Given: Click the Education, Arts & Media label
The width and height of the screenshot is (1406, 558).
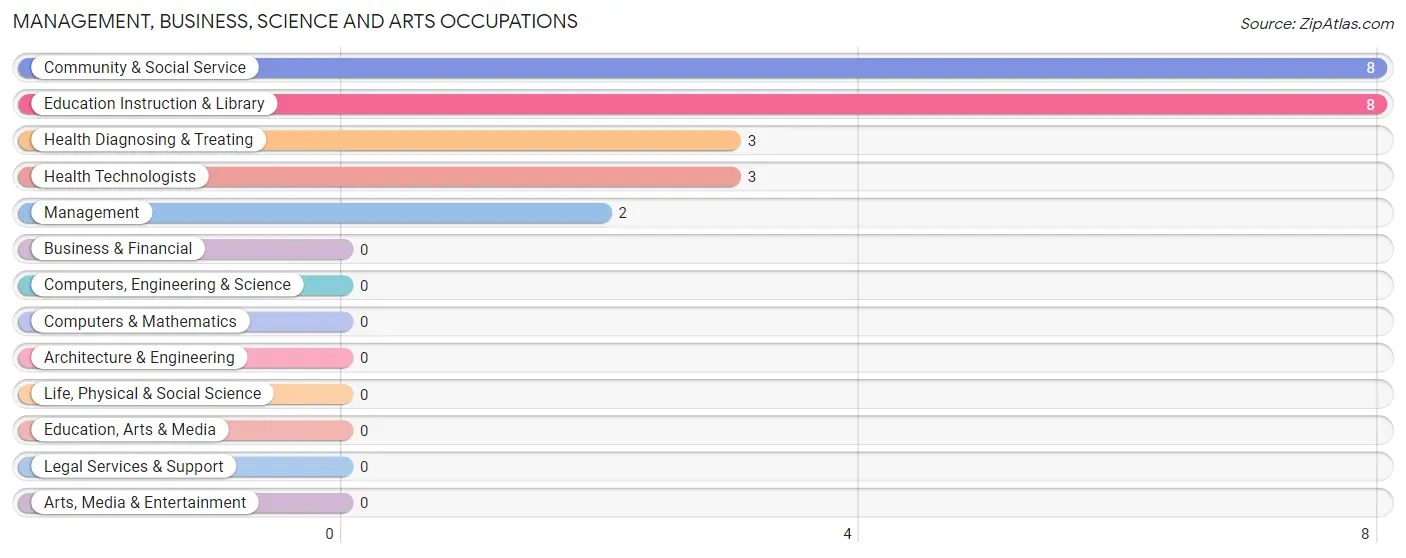Looking at the screenshot, I should click(x=130, y=430).
